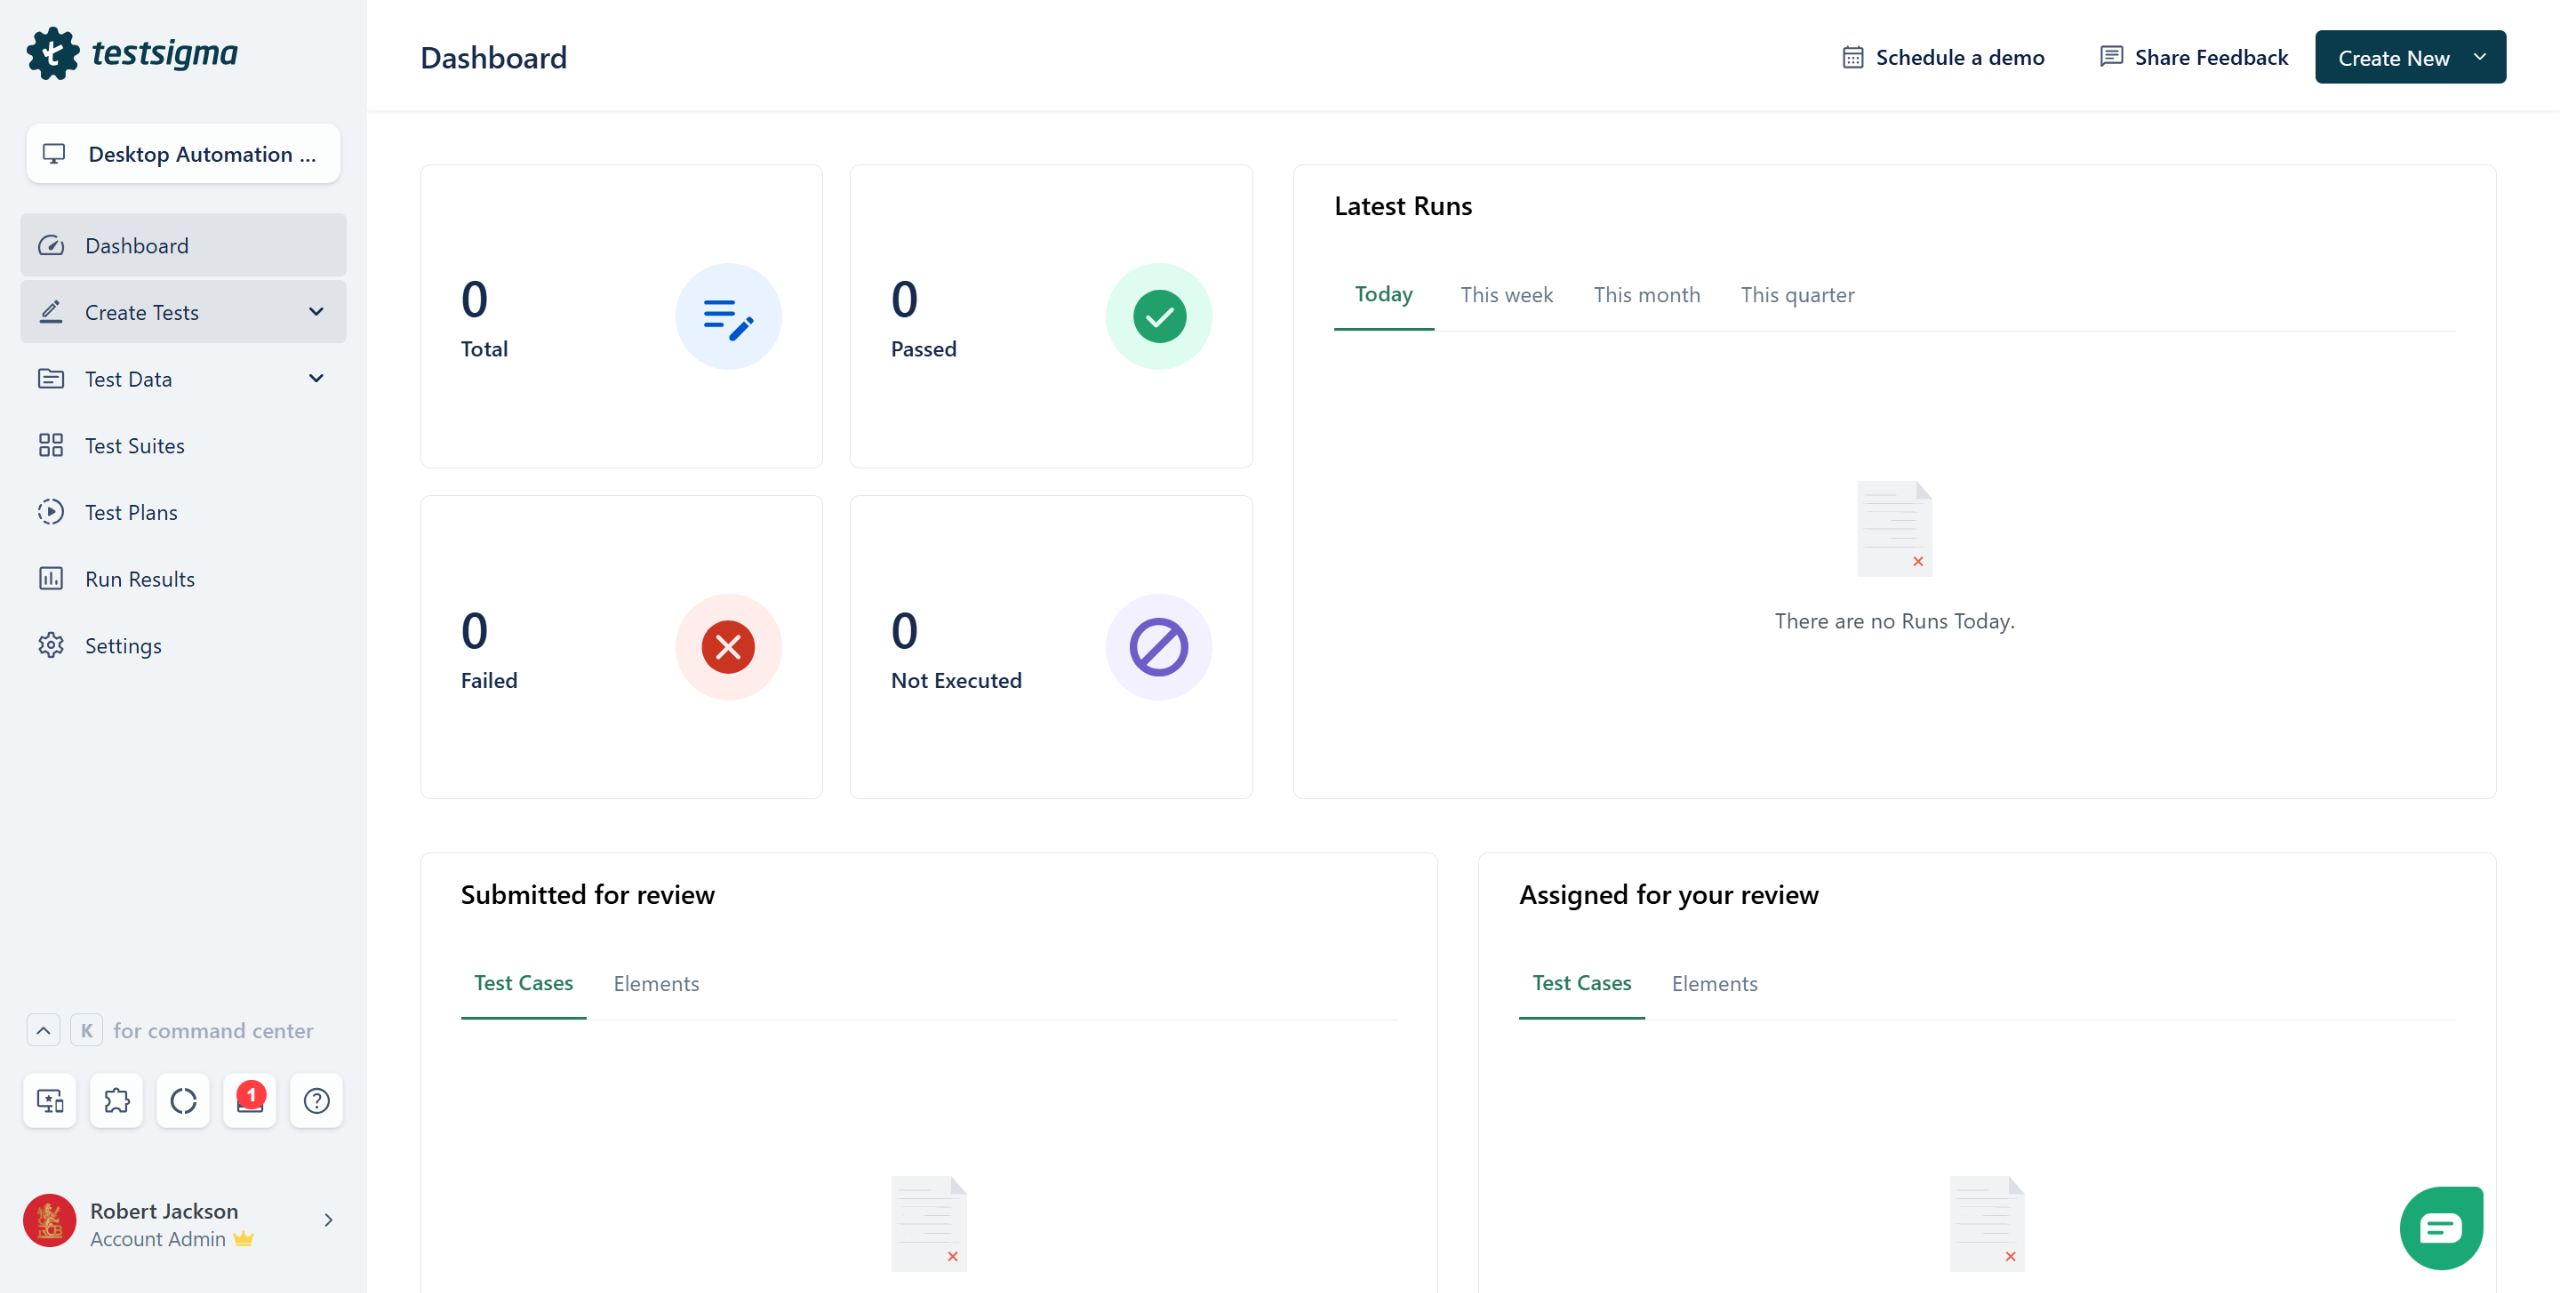Open the green chat support bubble

[x=2440, y=1227]
